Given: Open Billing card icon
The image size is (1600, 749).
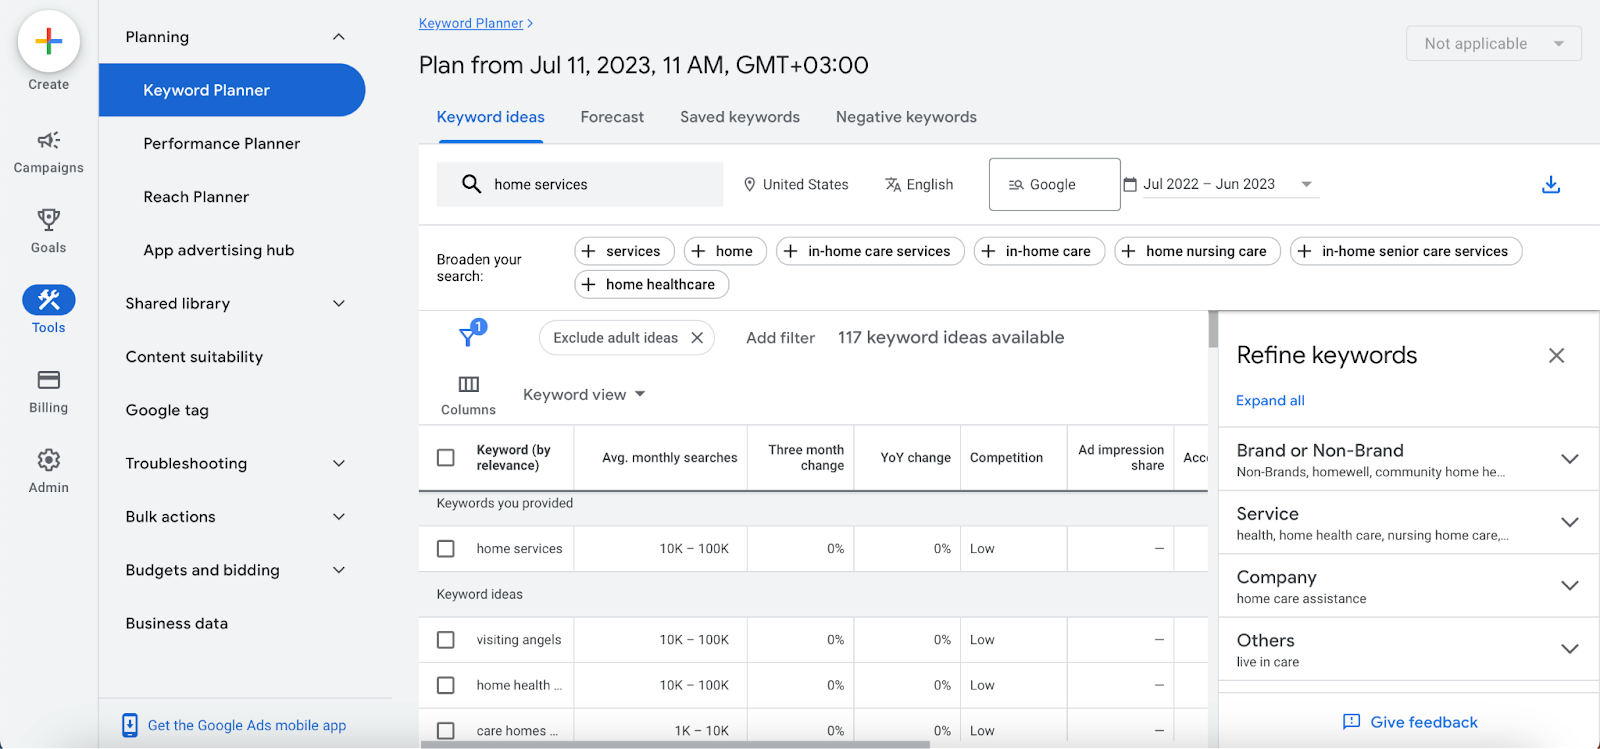Looking at the screenshot, I should click(48, 380).
